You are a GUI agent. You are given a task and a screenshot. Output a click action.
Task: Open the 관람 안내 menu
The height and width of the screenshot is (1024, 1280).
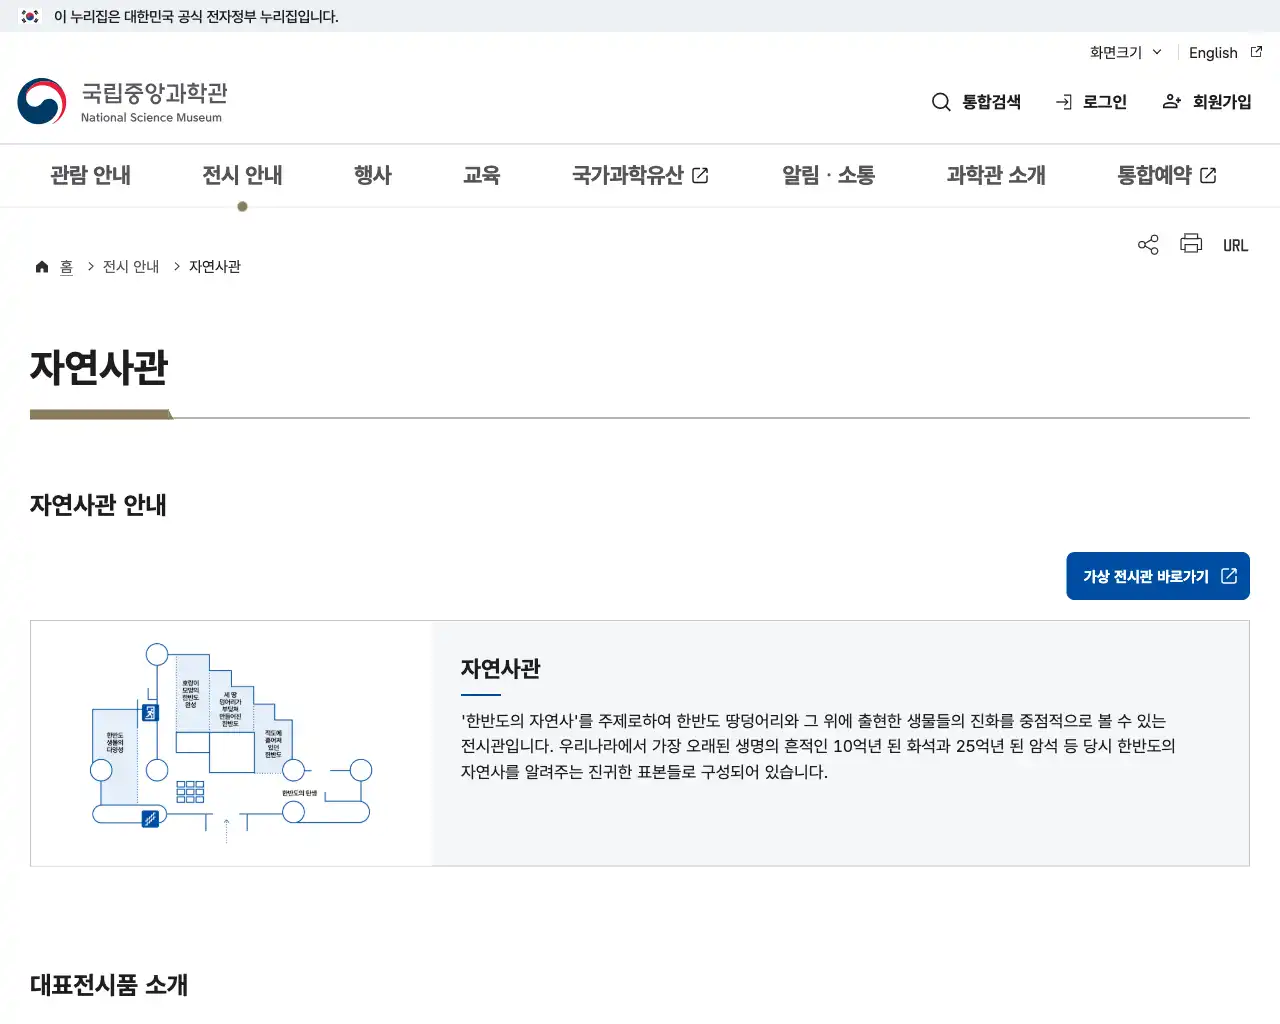(91, 175)
